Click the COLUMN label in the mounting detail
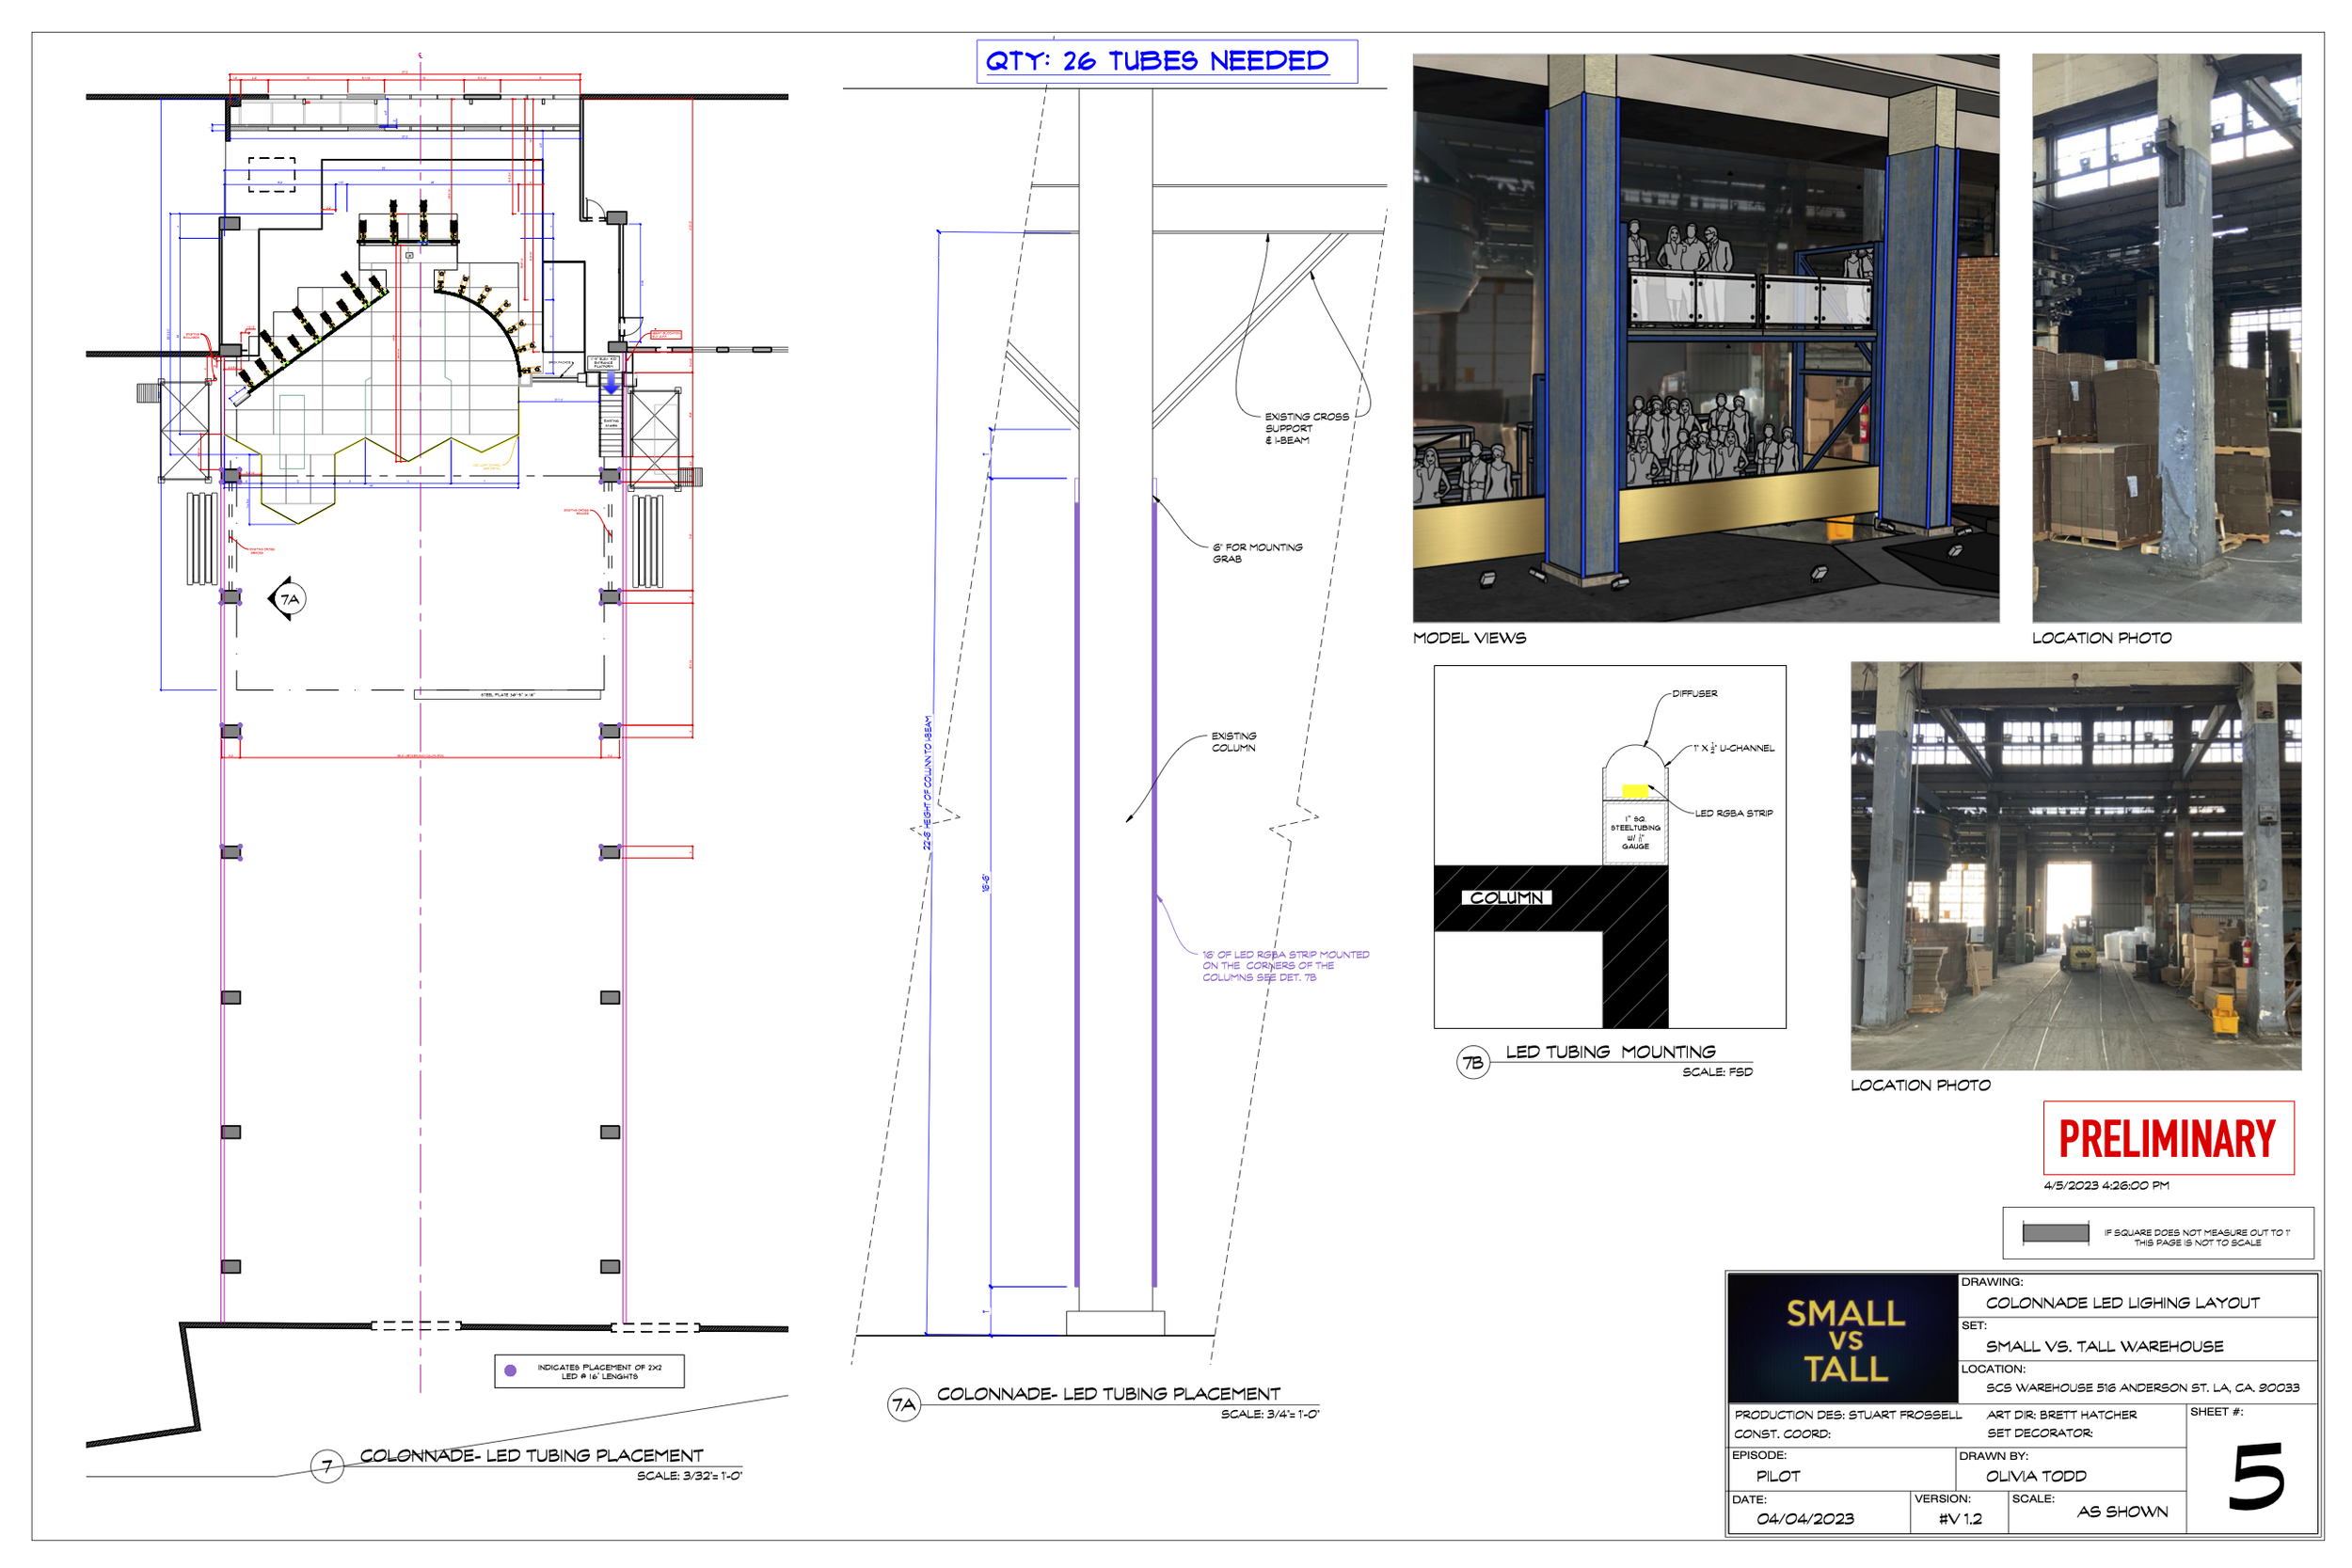2352x1568 pixels. pyautogui.click(x=1506, y=898)
